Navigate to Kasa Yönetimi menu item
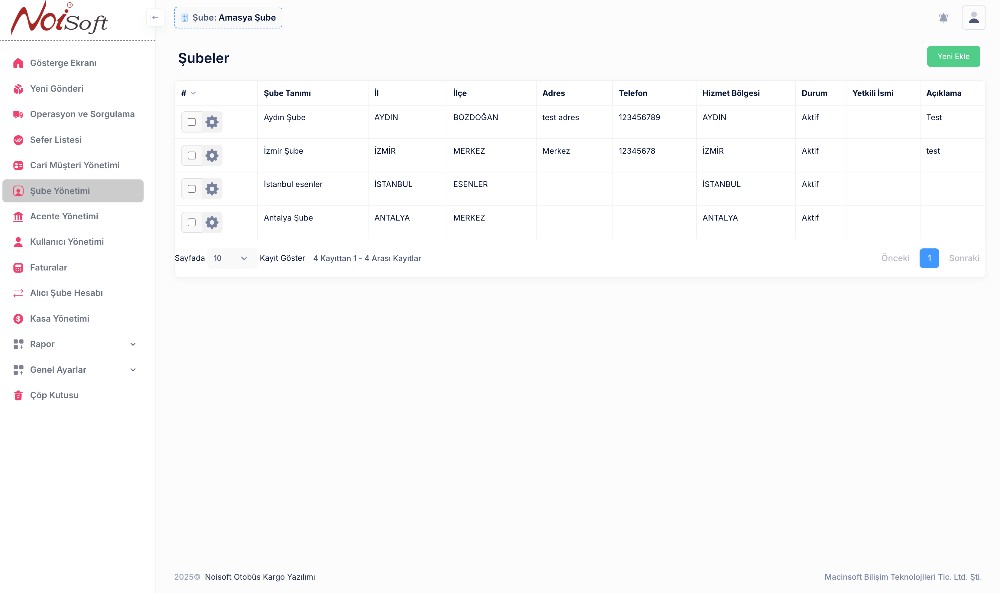The height and width of the screenshot is (593, 1000). 60,319
